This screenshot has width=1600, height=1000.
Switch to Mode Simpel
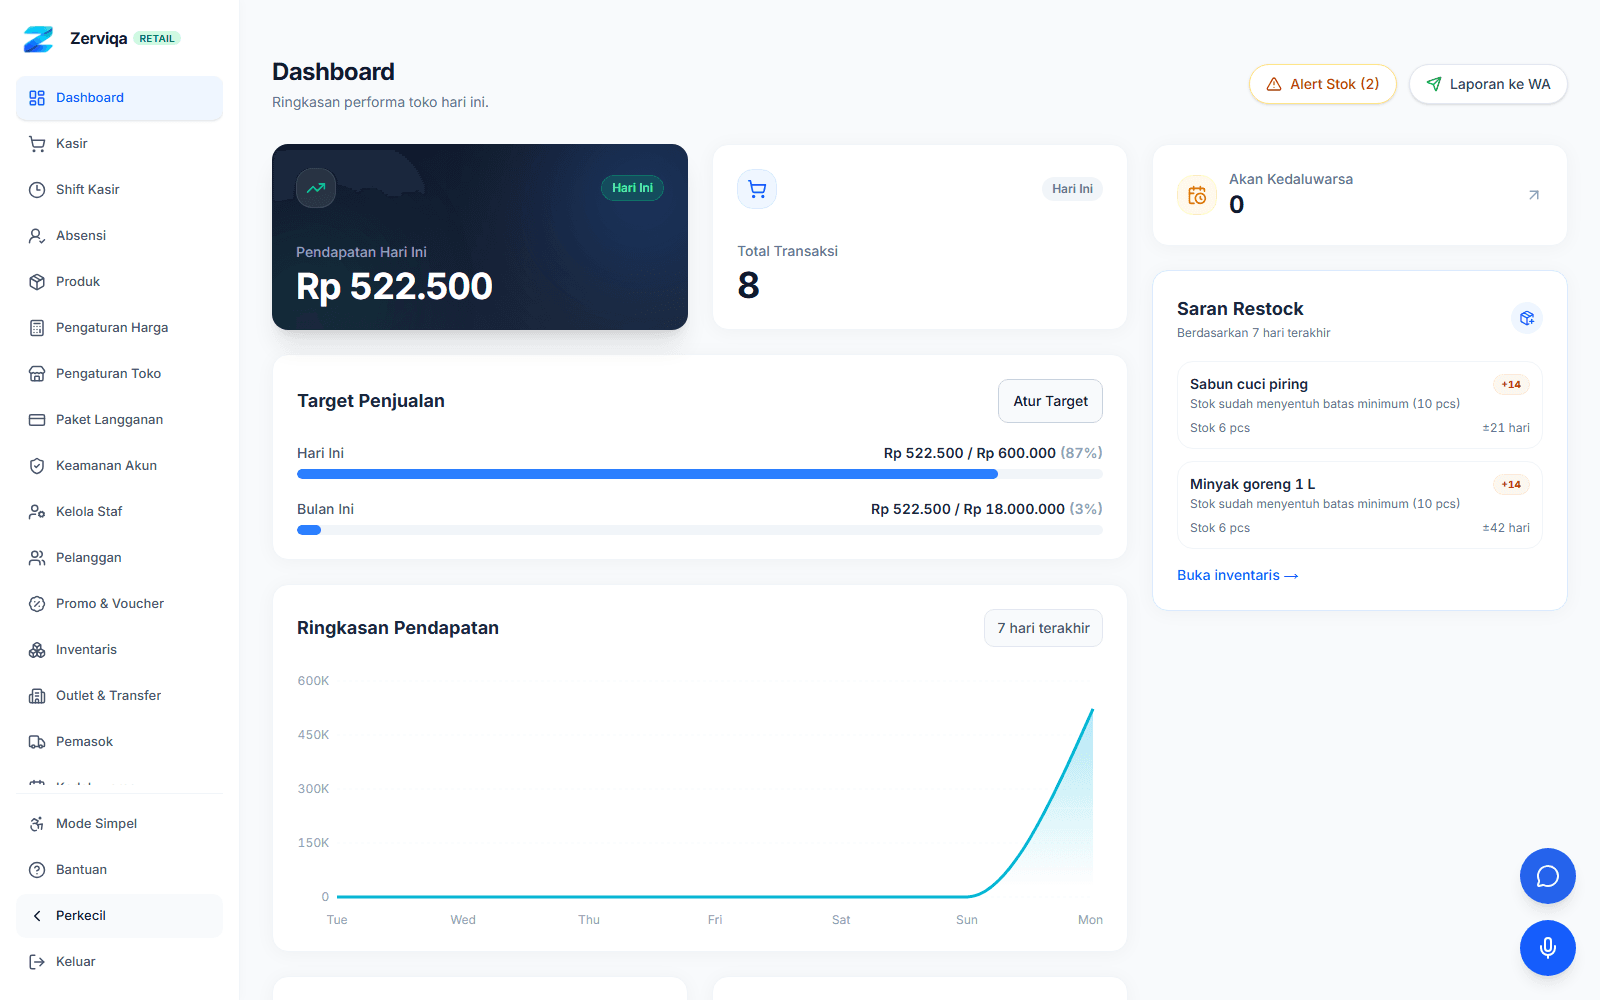(x=119, y=824)
